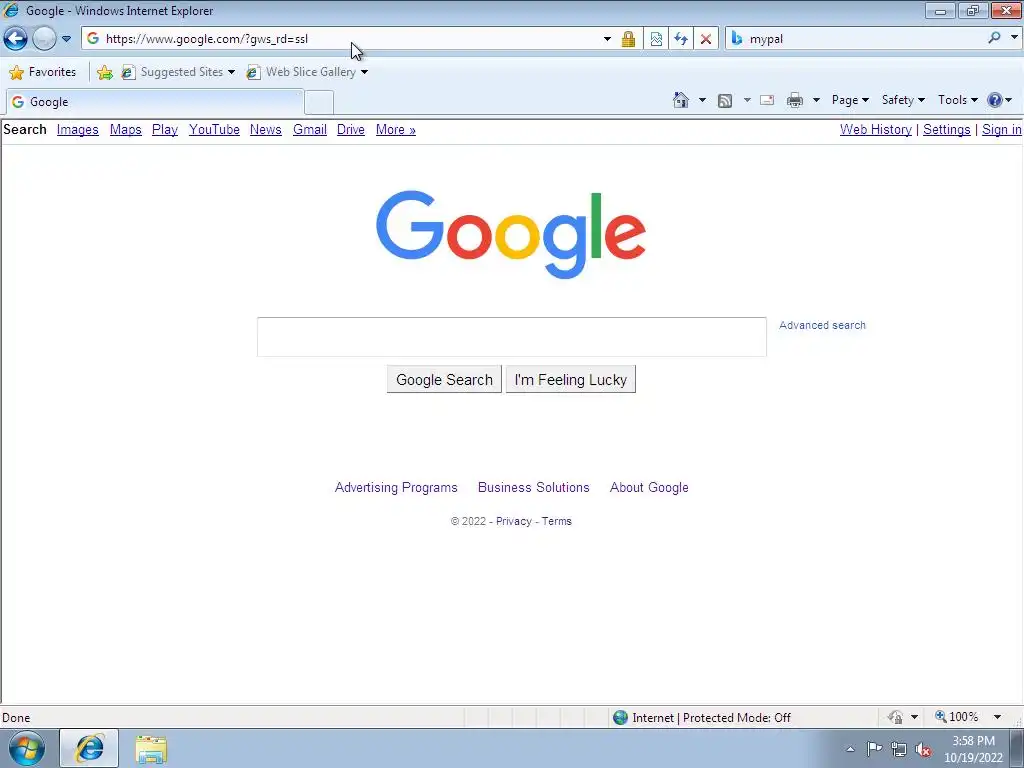Viewport: 1024px width, 768px height.
Task: Click the Read Mail envelope icon
Action: pyautogui.click(x=767, y=100)
